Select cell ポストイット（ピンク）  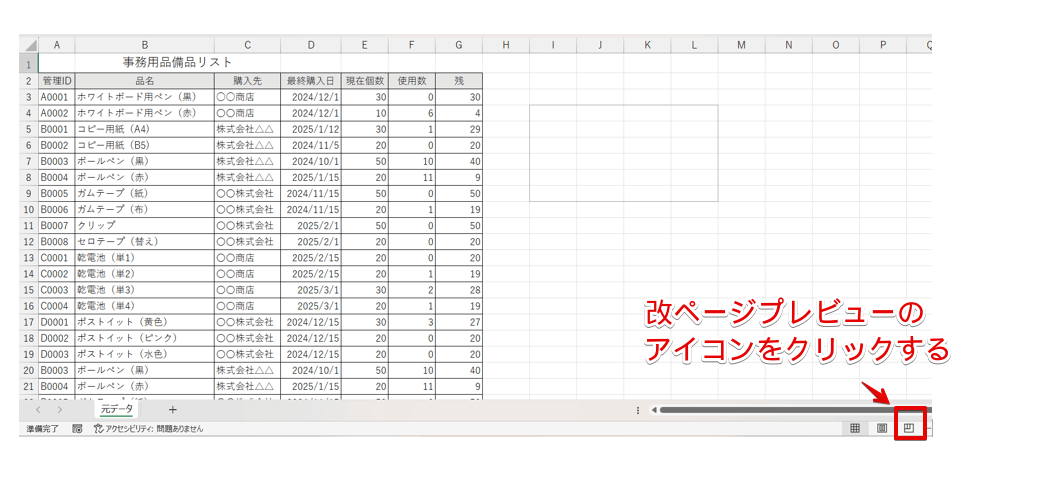(145, 338)
